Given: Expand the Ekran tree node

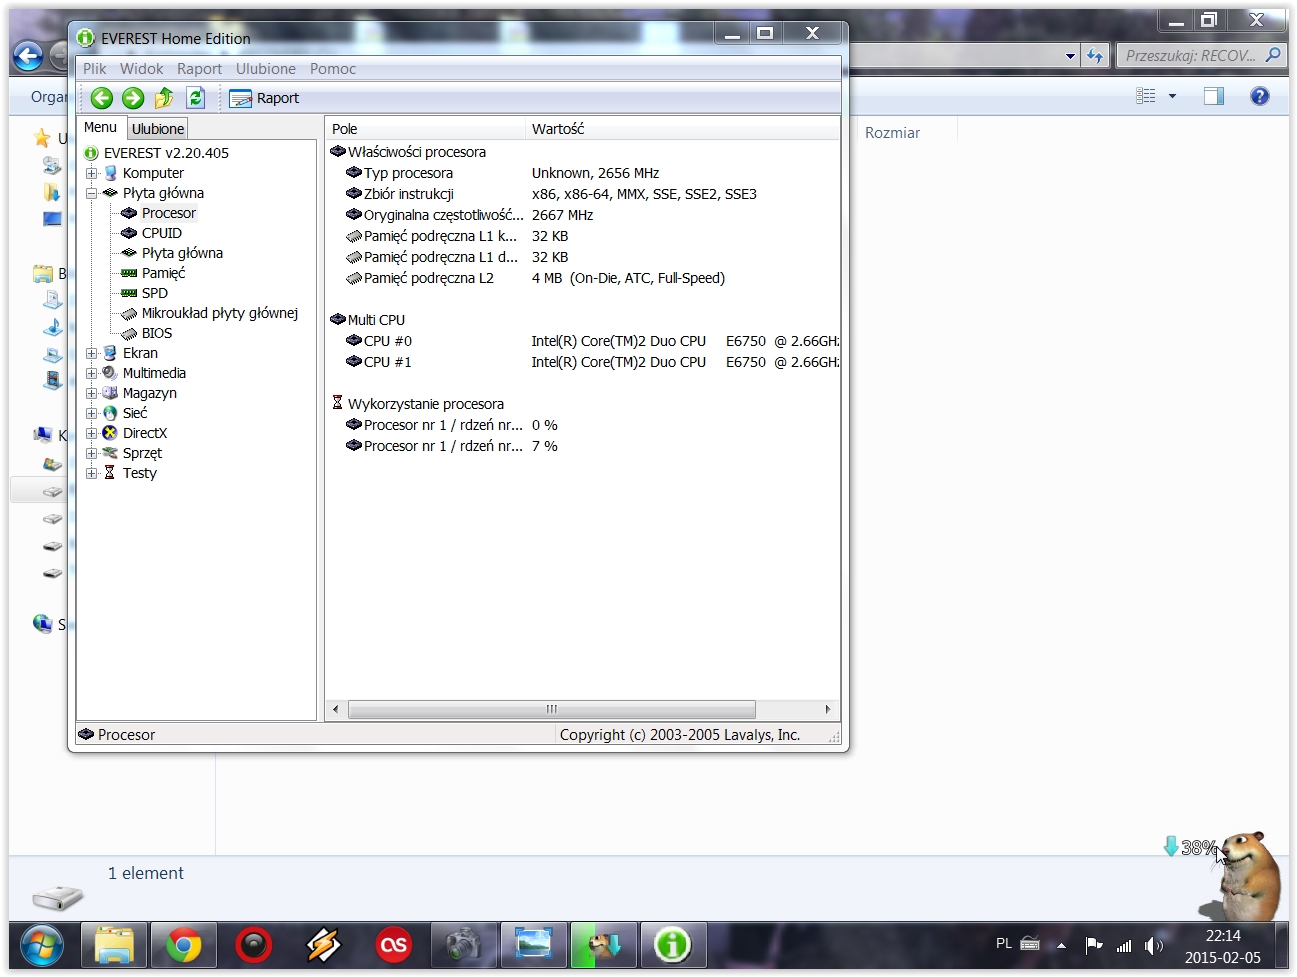Looking at the screenshot, I should coord(91,353).
